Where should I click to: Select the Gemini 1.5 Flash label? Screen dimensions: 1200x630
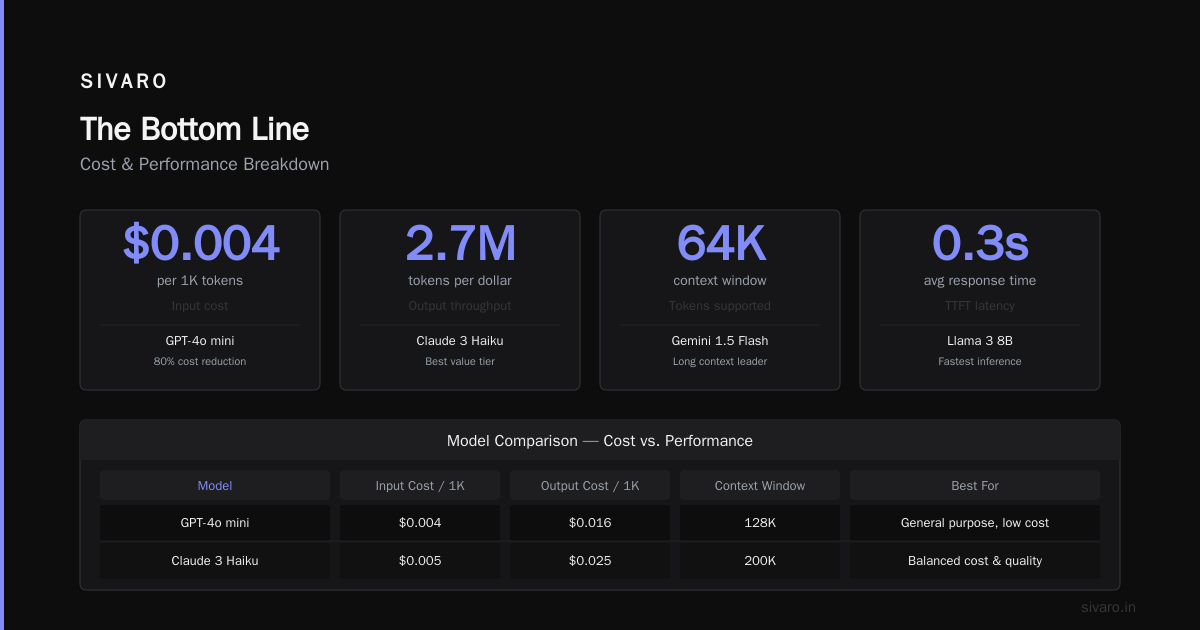pyautogui.click(x=720, y=341)
